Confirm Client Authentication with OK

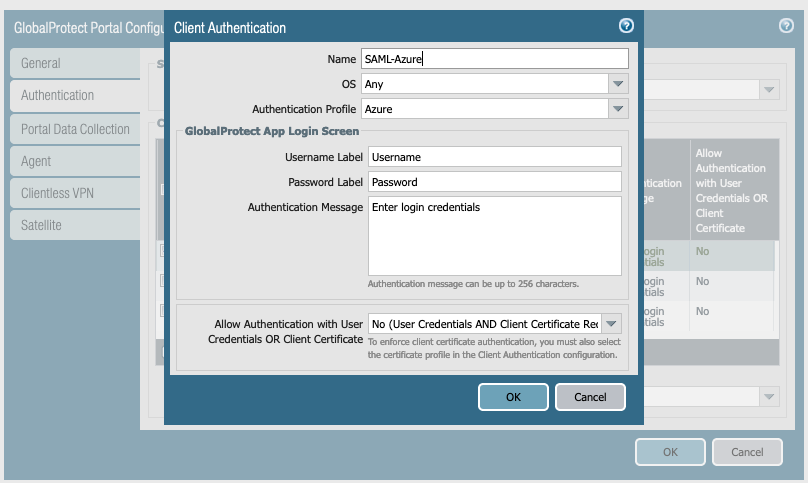[x=513, y=397]
